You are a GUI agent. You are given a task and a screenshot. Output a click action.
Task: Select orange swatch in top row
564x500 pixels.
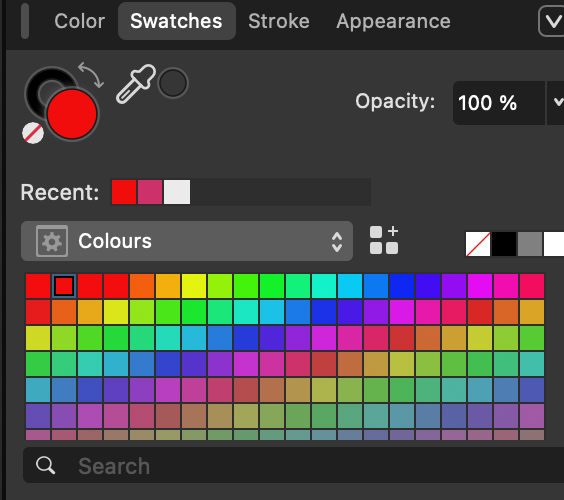coord(142,286)
